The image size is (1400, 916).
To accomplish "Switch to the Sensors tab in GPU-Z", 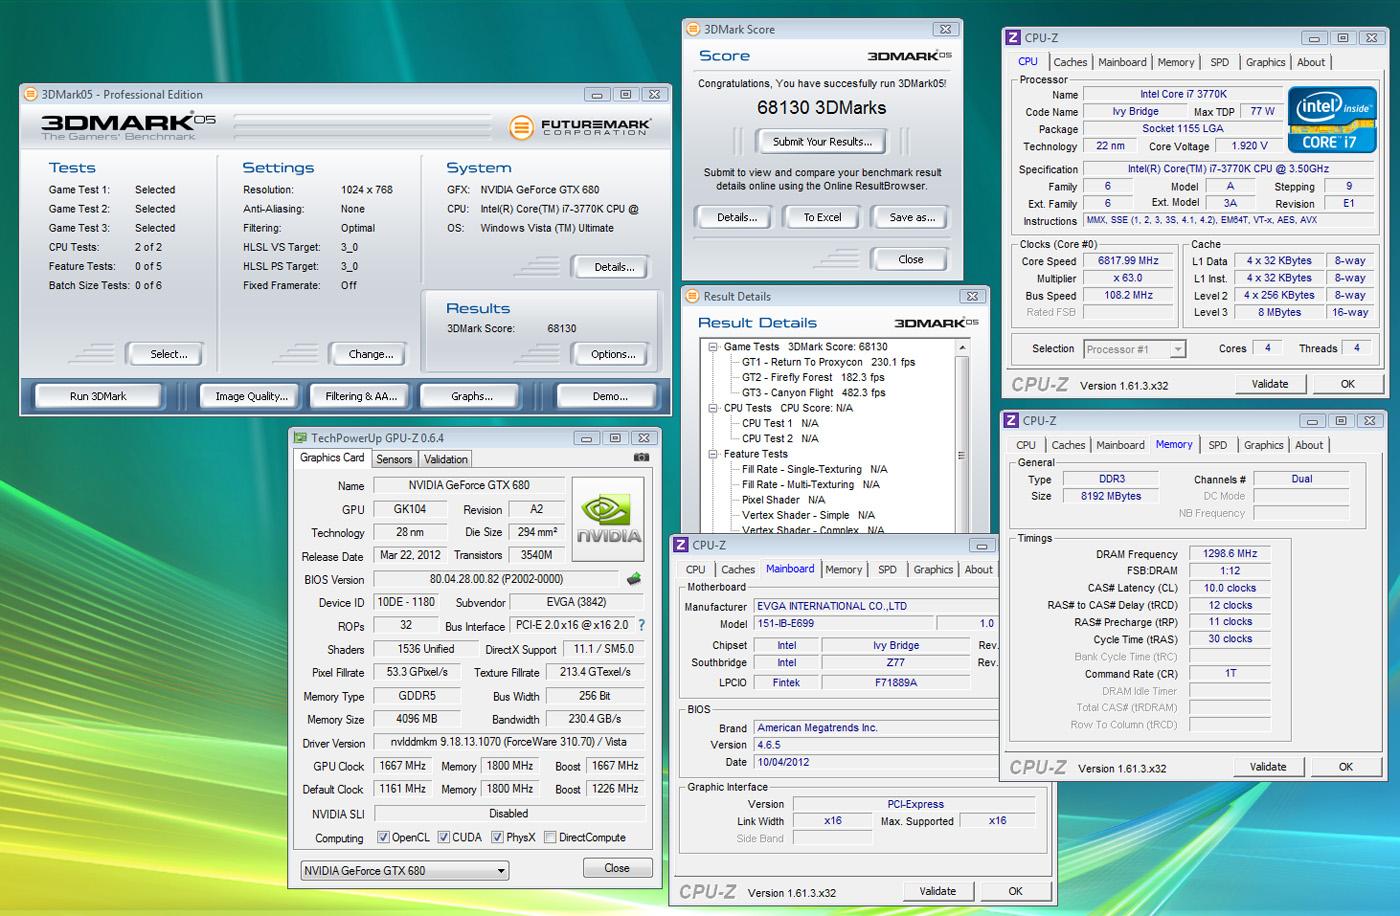I will click(x=394, y=459).
